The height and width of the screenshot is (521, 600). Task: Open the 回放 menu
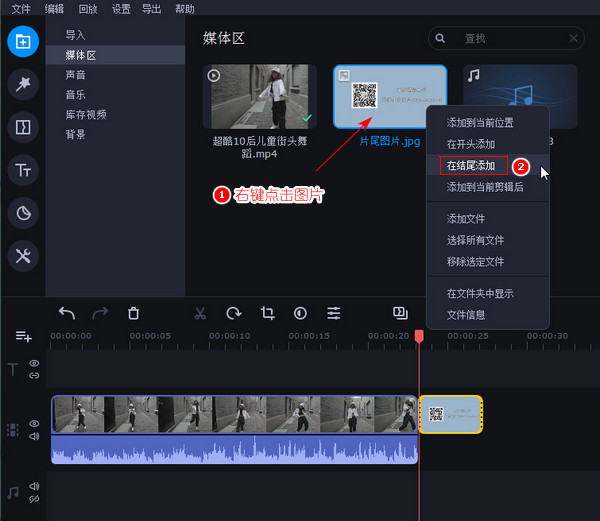click(x=88, y=9)
